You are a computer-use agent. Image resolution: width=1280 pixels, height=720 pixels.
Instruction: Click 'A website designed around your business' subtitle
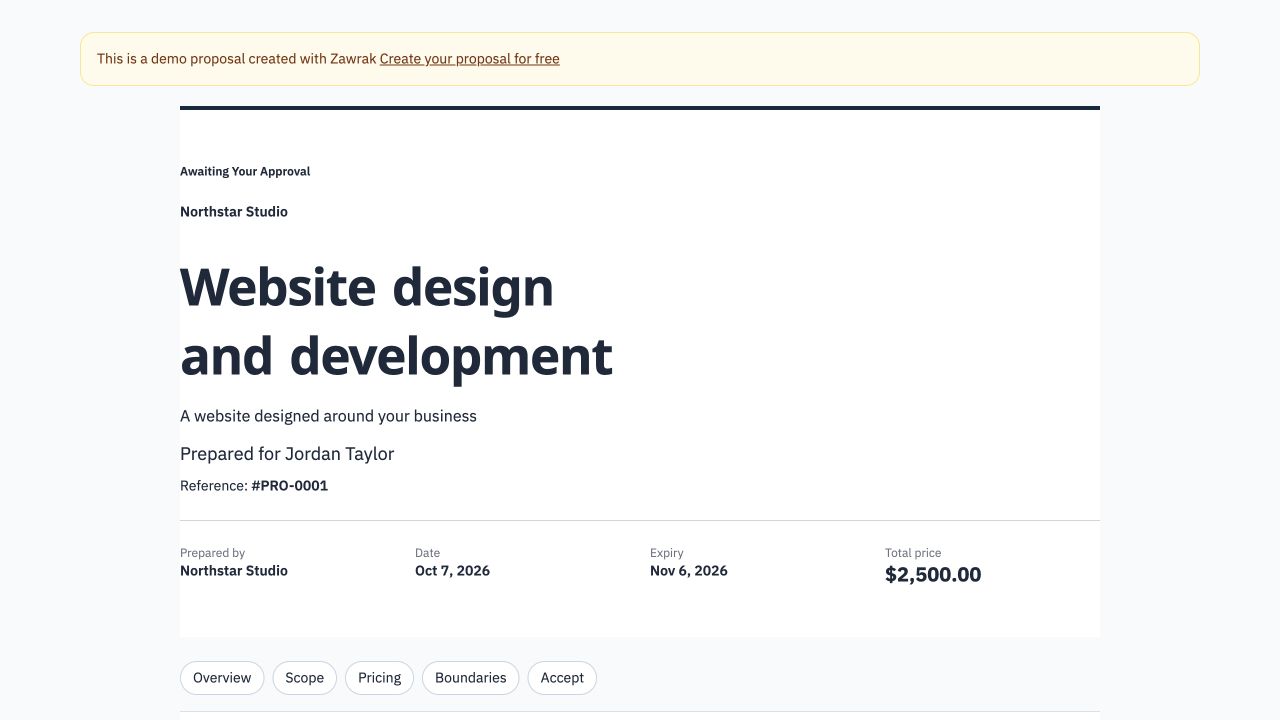[328, 416]
